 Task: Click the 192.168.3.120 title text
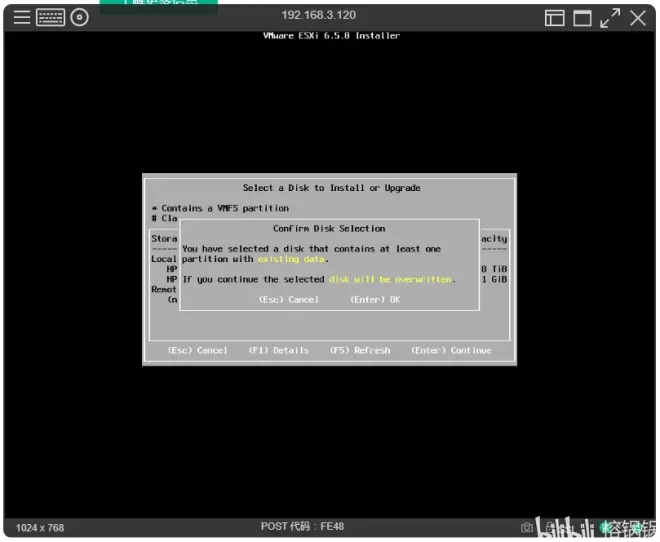pyautogui.click(x=319, y=15)
